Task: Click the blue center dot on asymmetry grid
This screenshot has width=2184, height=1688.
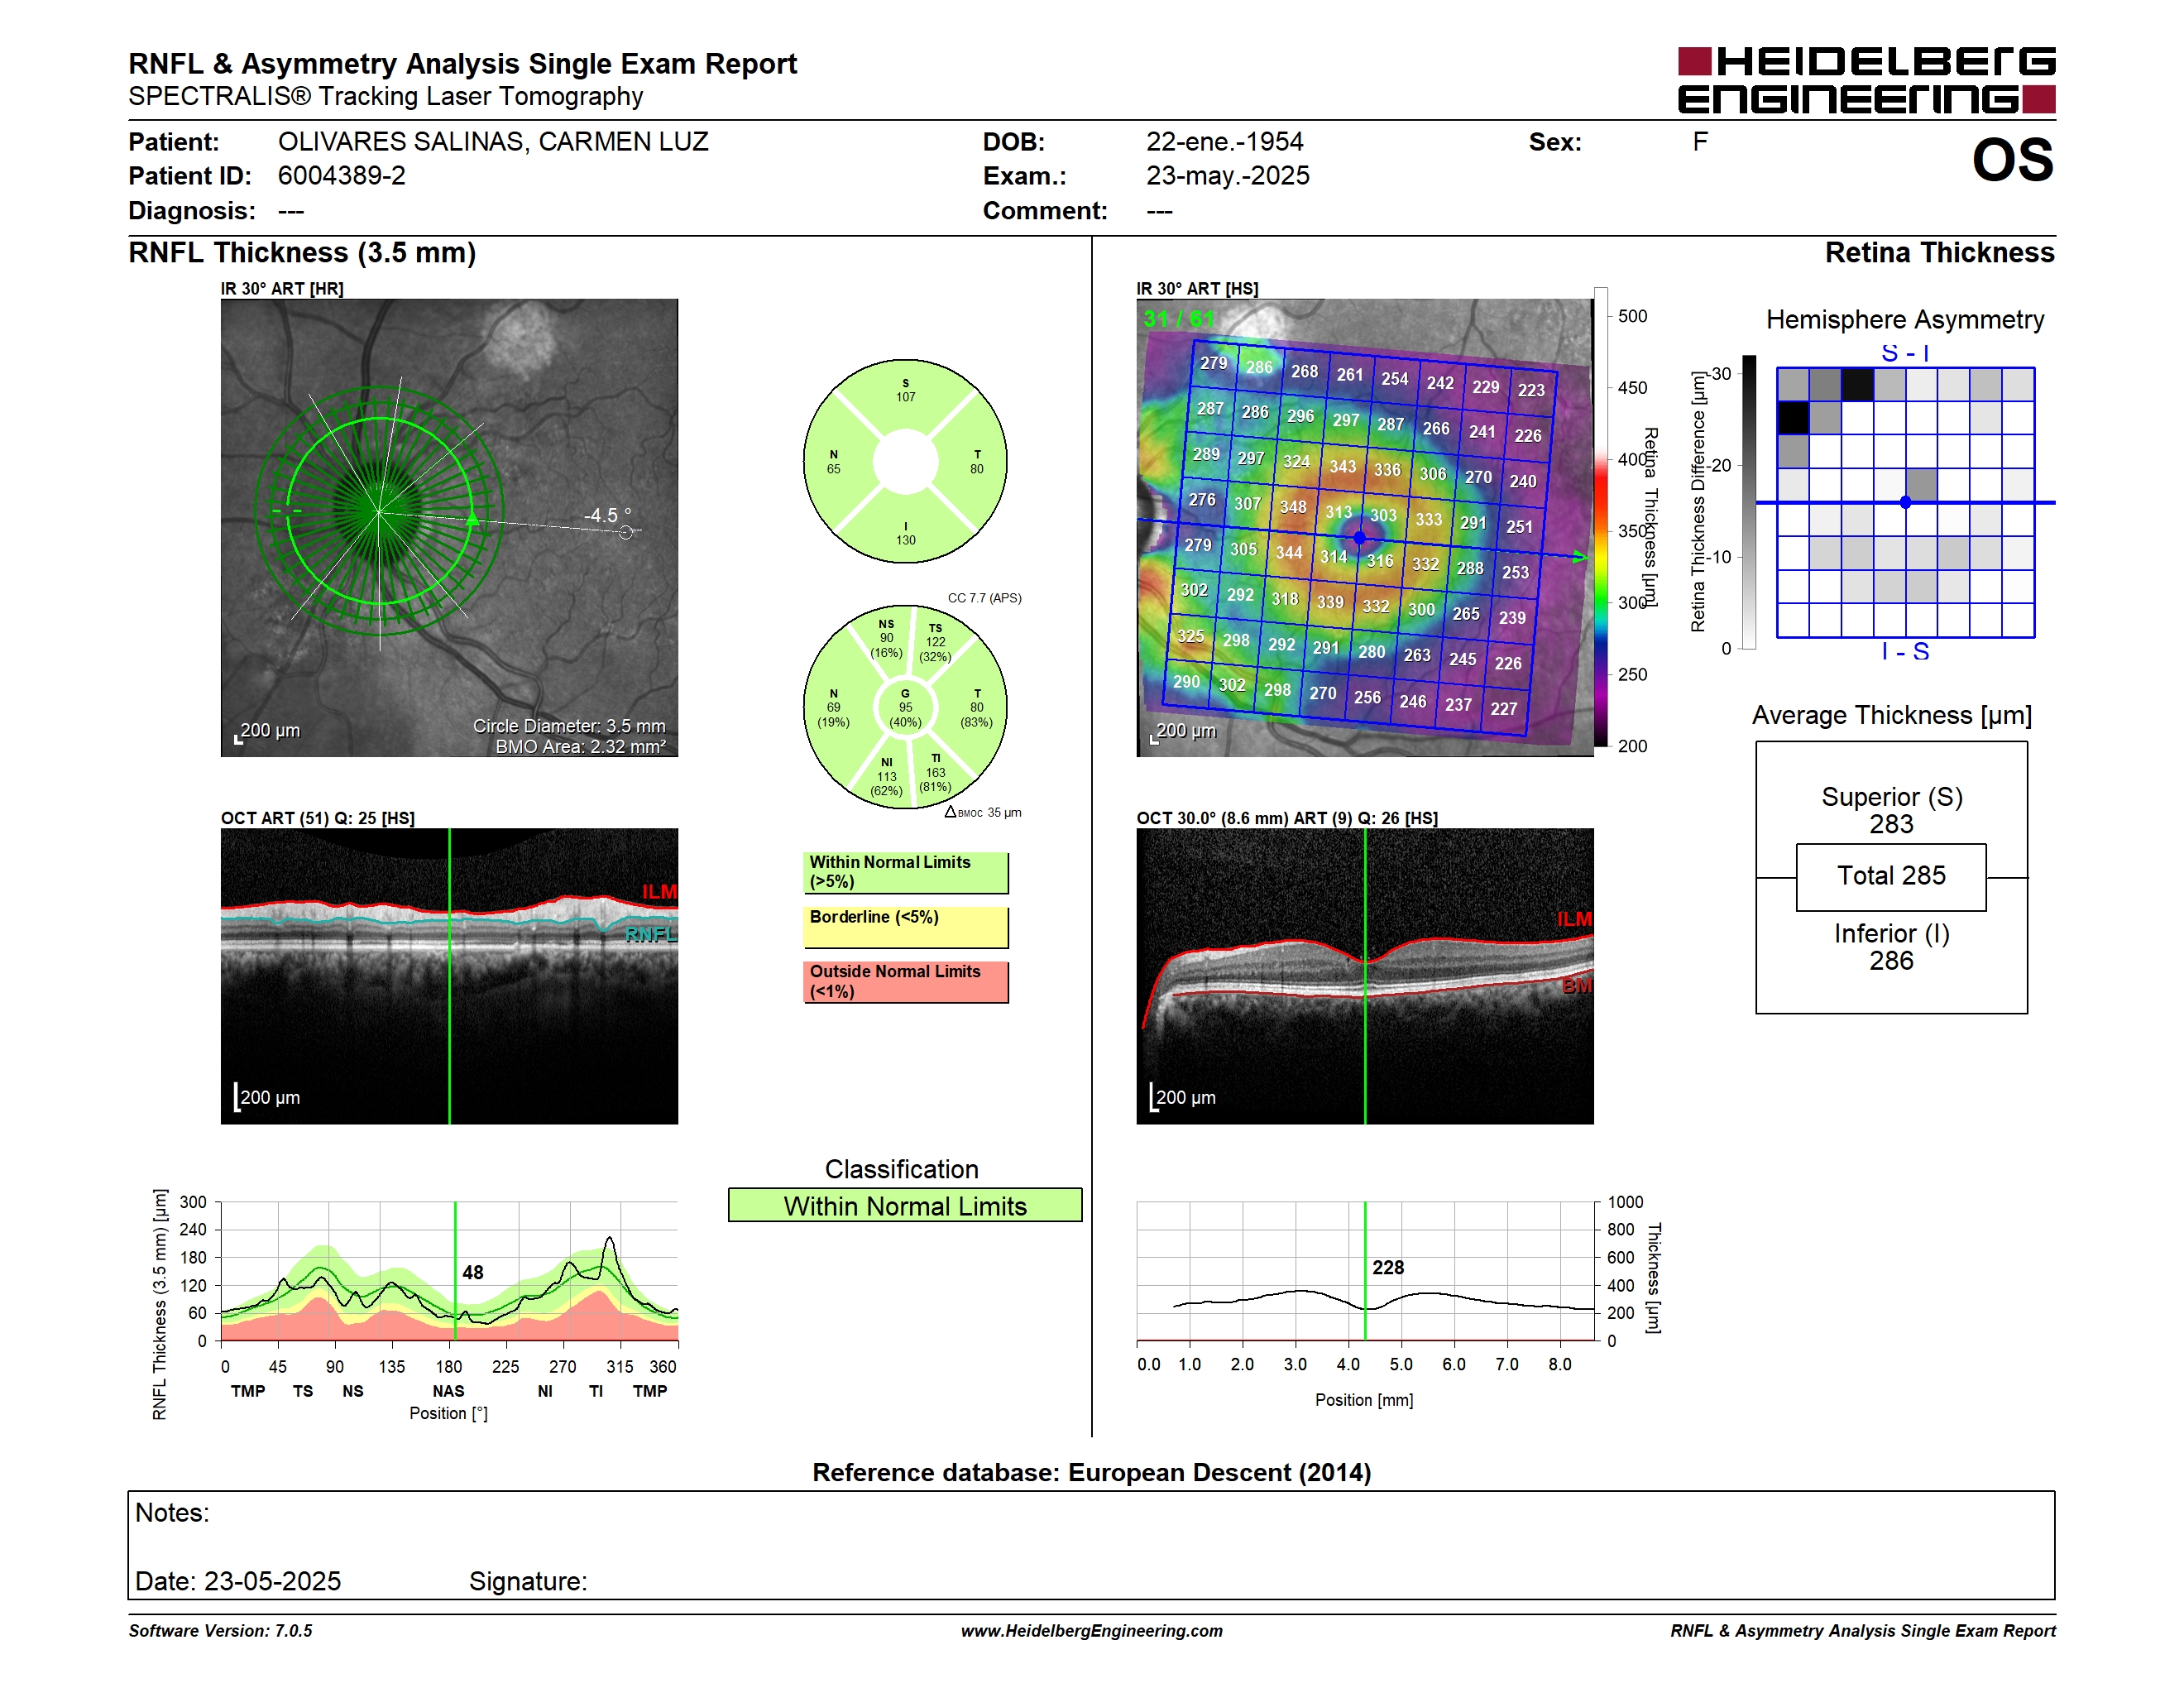Action: click(x=1905, y=502)
